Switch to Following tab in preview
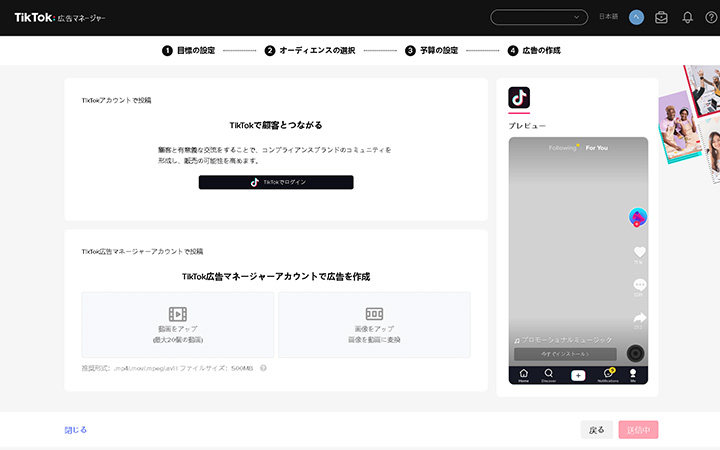This screenshot has width=720, height=450. tap(562, 148)
